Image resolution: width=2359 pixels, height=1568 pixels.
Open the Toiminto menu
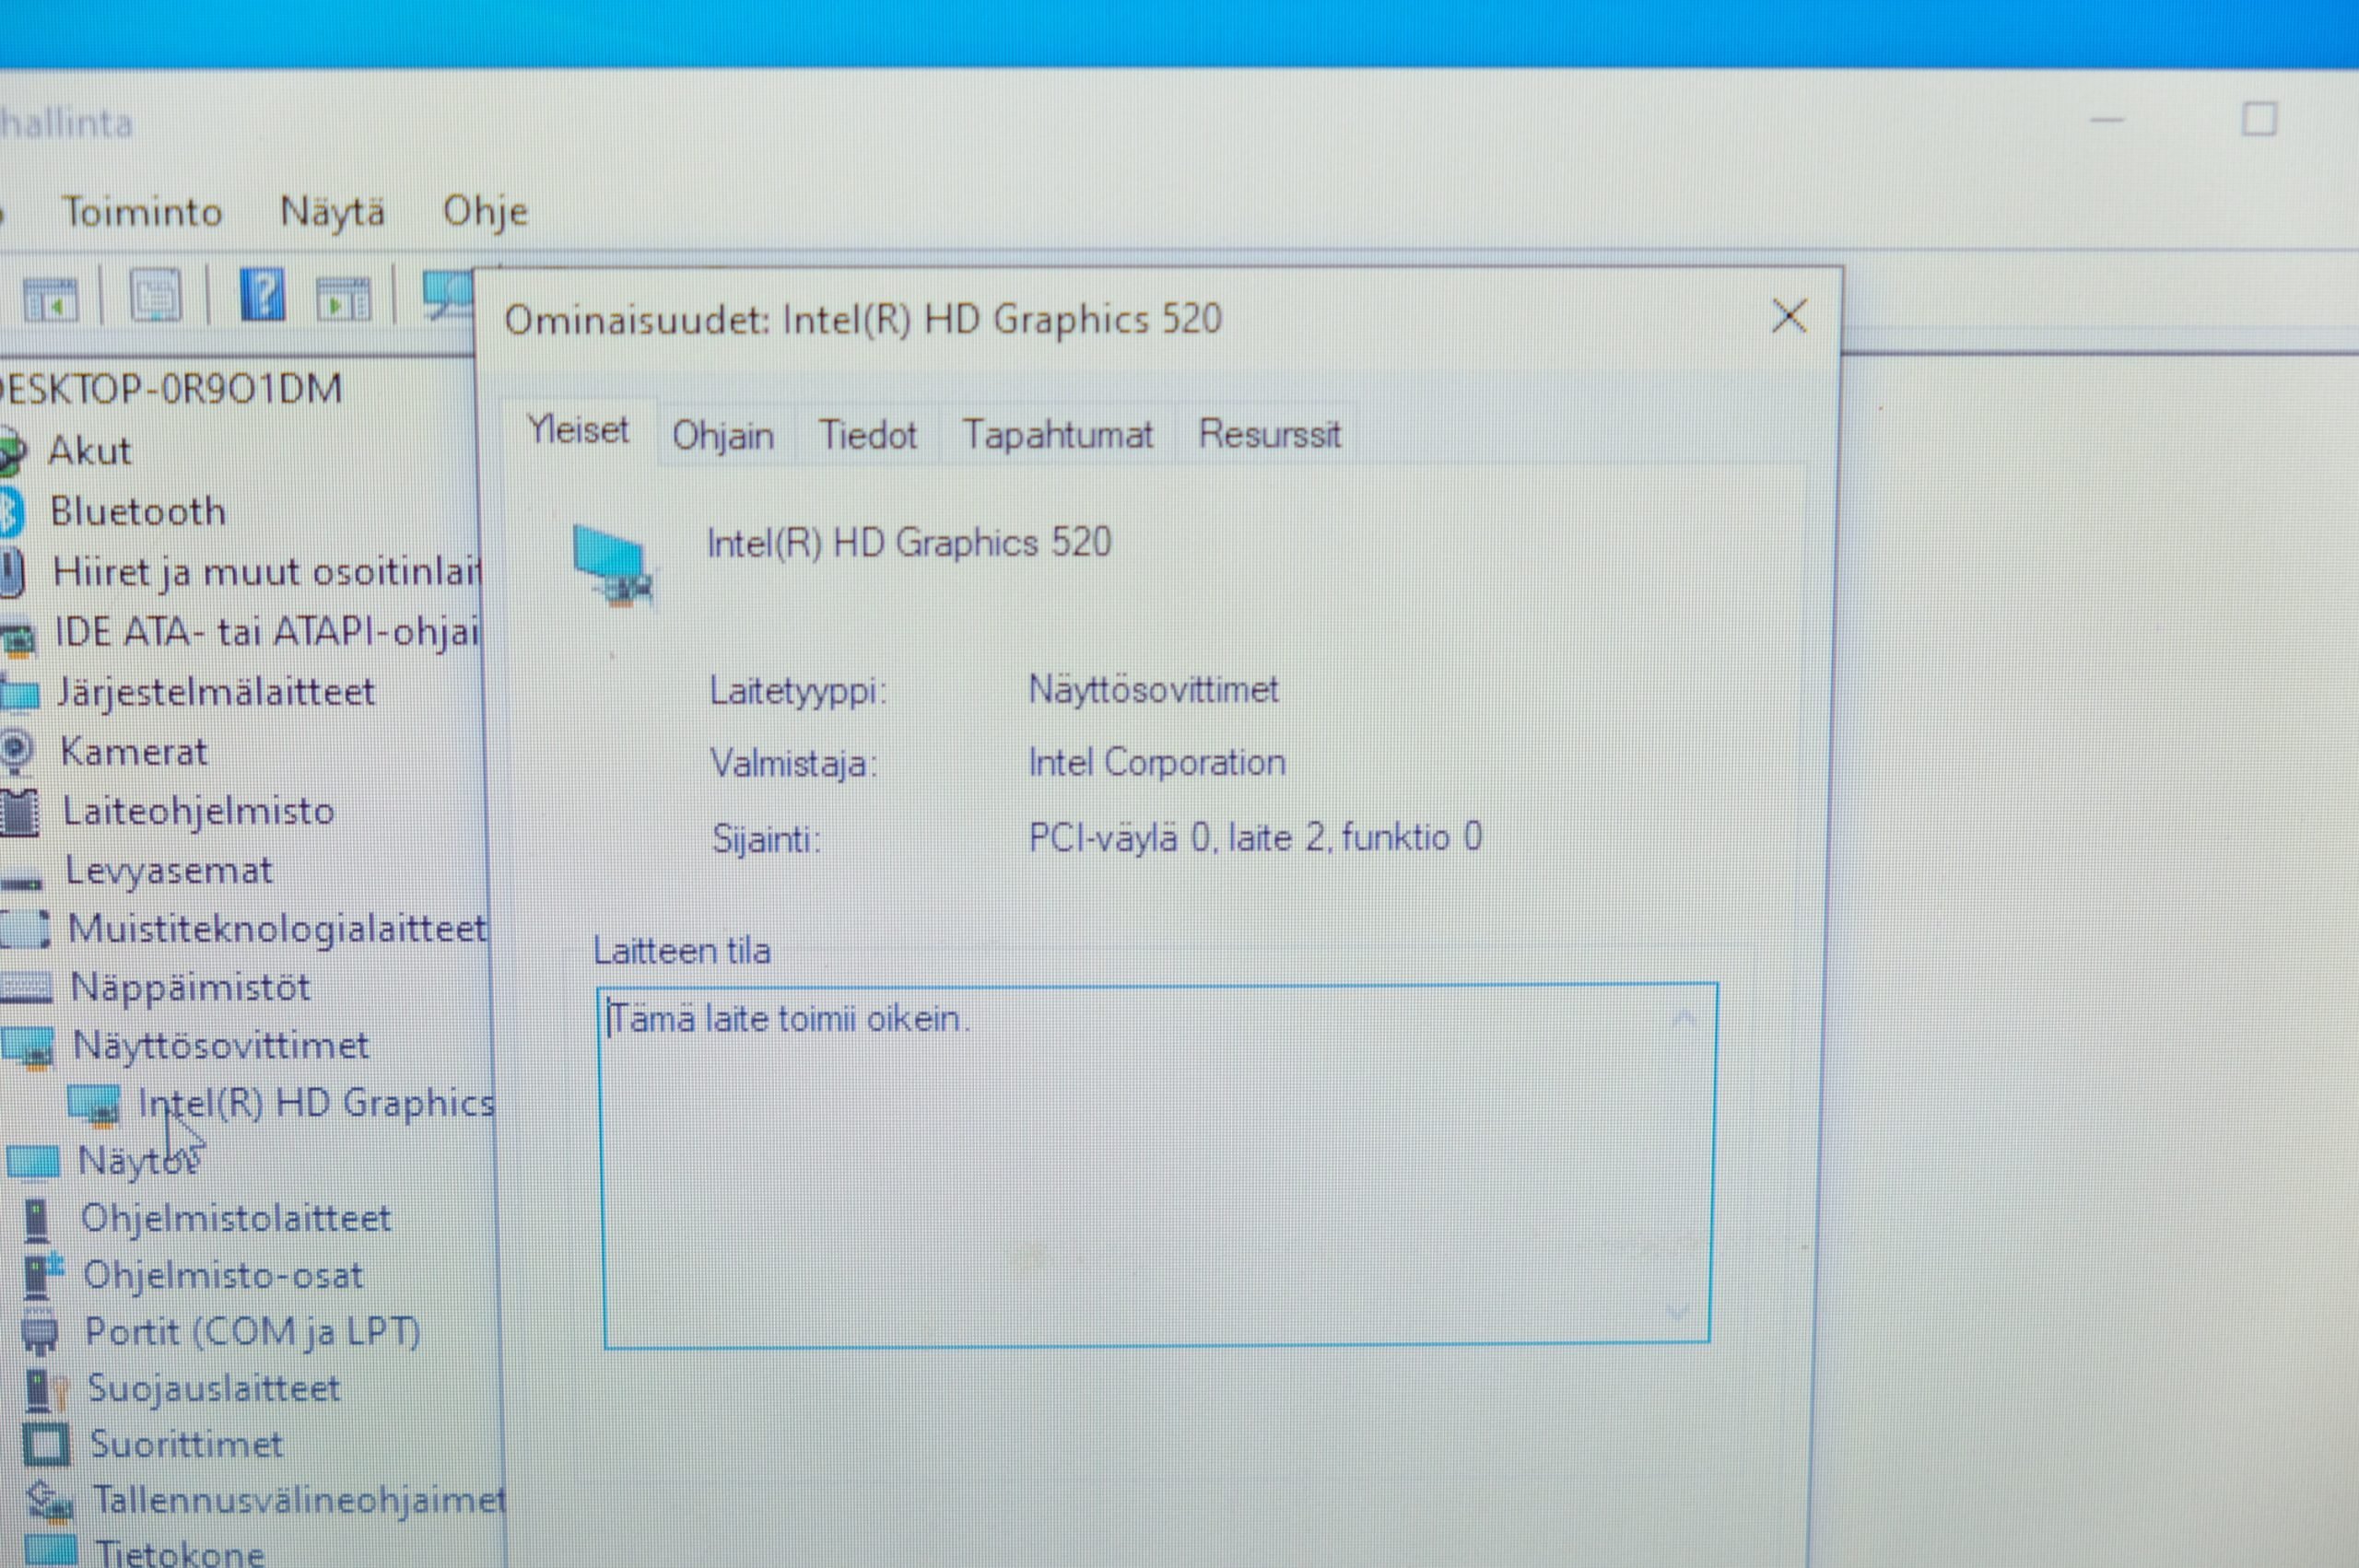[142, 212]
